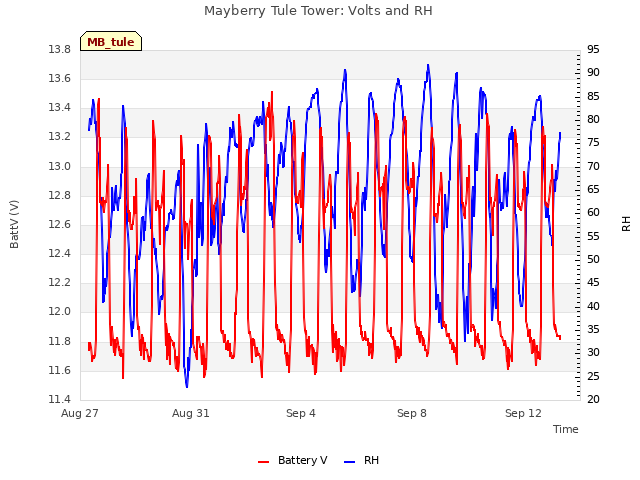Click the 60 RH axis value
Screen dimensions: 640x480
click(x=593, y=213)
